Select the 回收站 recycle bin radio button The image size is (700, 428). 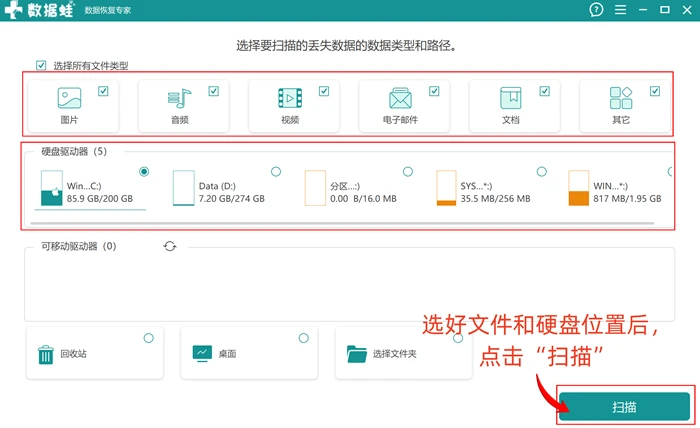(x=149, y=338)
